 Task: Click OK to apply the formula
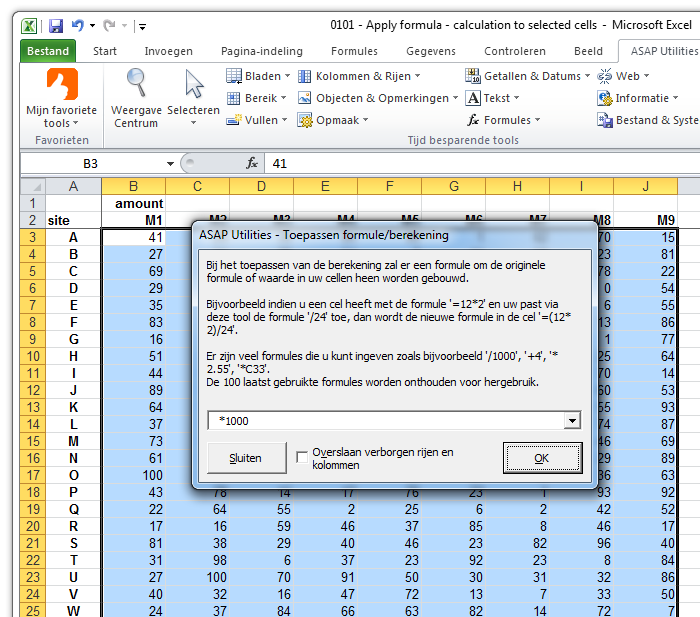tap(542, 458)
